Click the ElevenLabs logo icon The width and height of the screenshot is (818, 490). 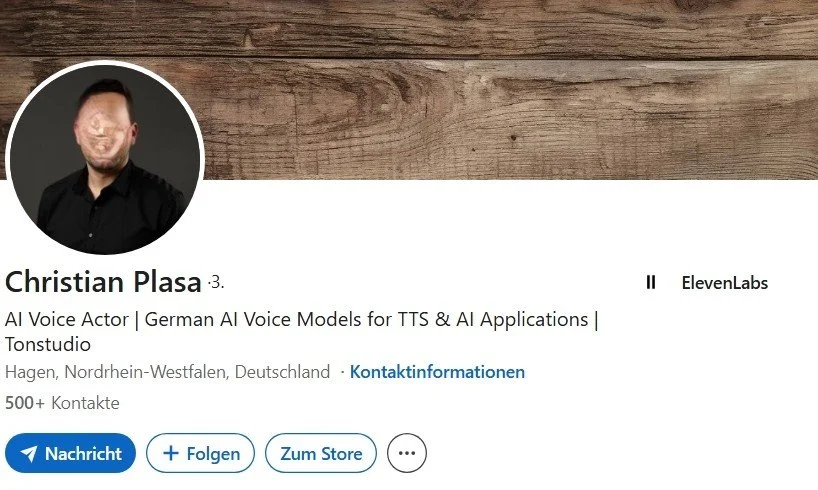pyautogui.click(x=651, y=282)
